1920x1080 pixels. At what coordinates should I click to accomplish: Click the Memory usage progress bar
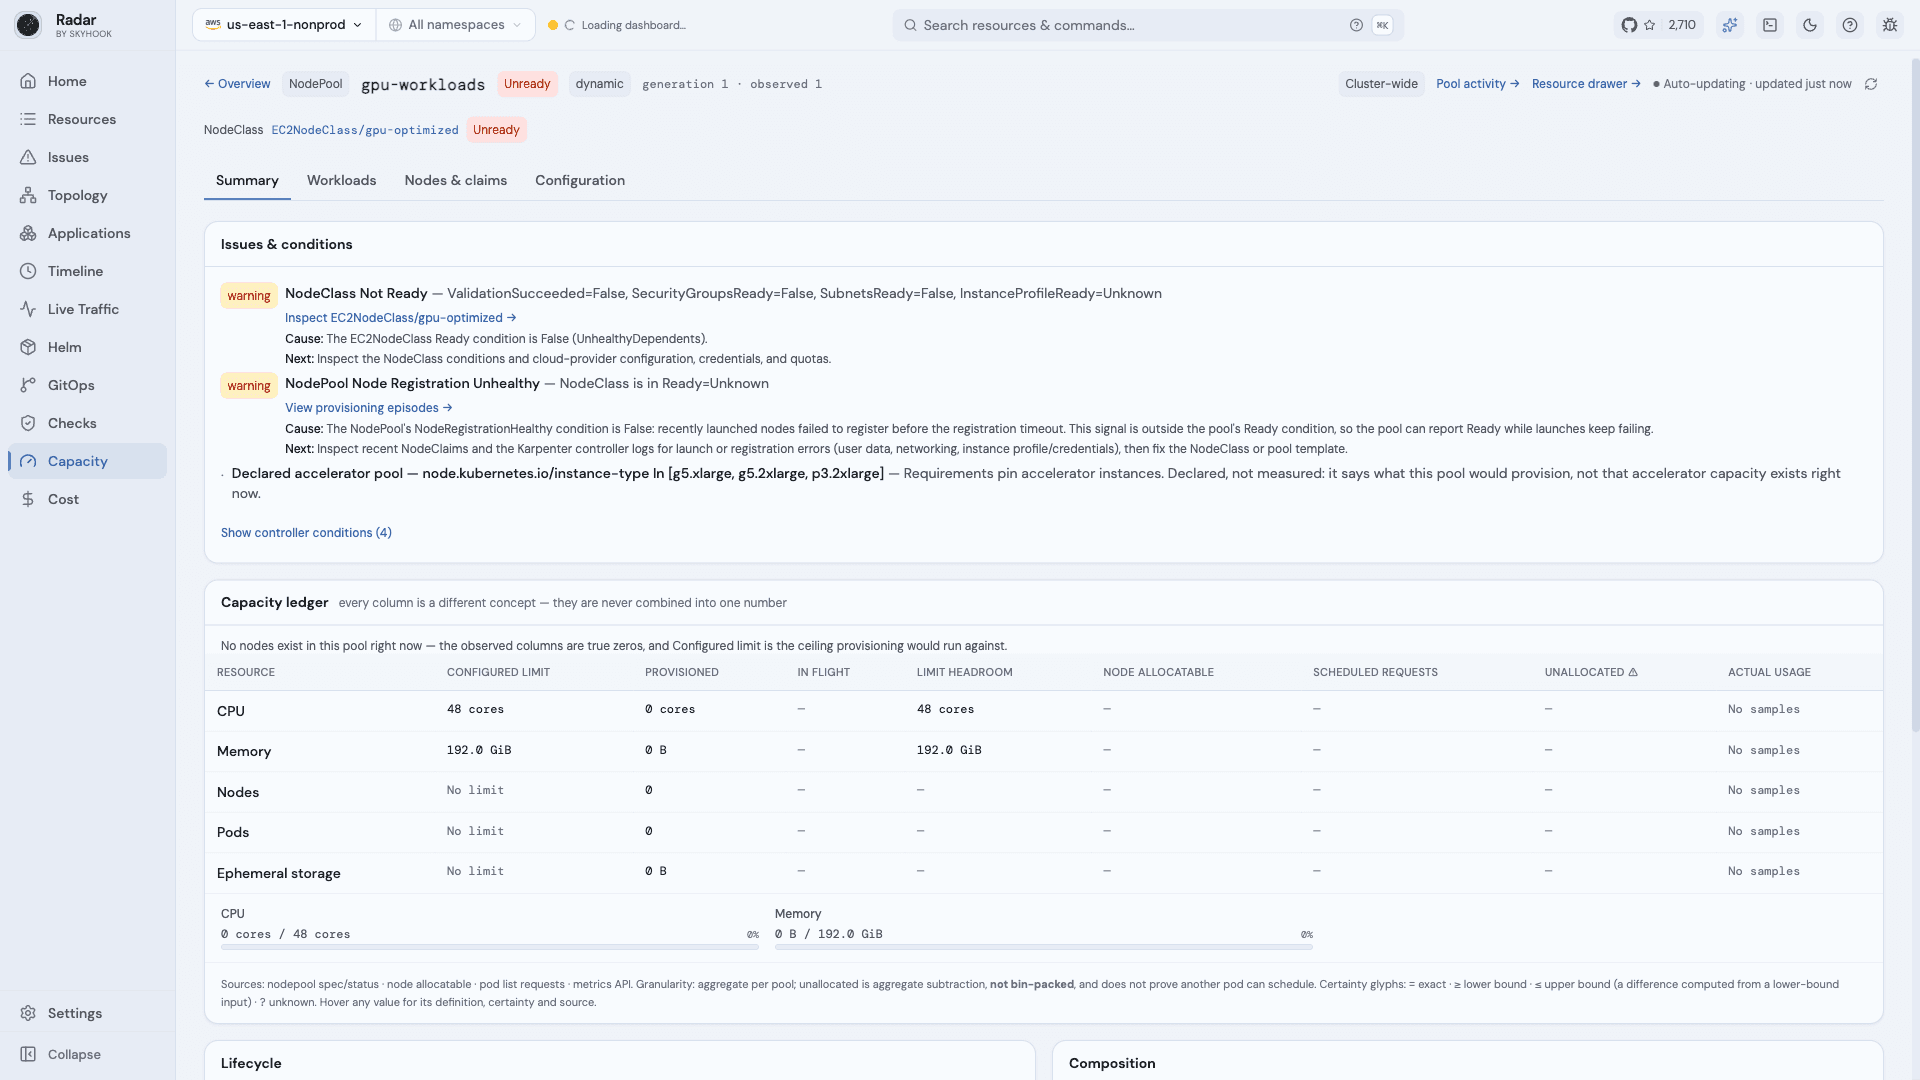[x=1044, y=946]
